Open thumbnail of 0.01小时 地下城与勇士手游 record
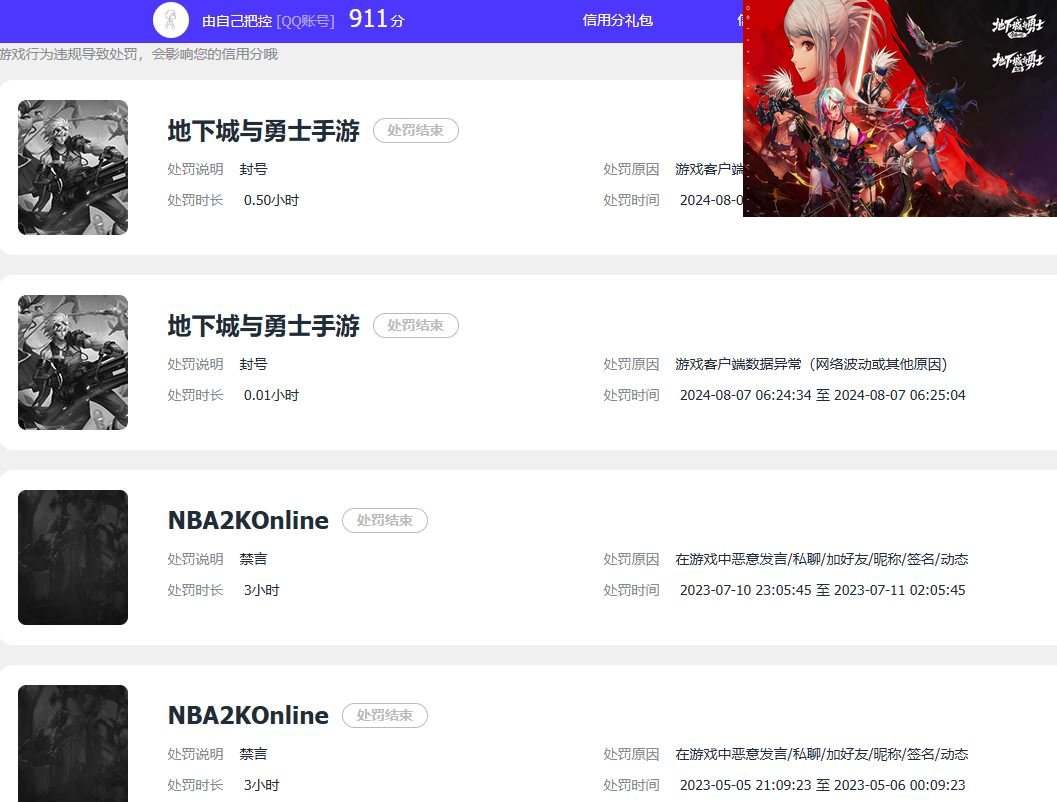This screenshot has width=1057, height=802. 73,362
